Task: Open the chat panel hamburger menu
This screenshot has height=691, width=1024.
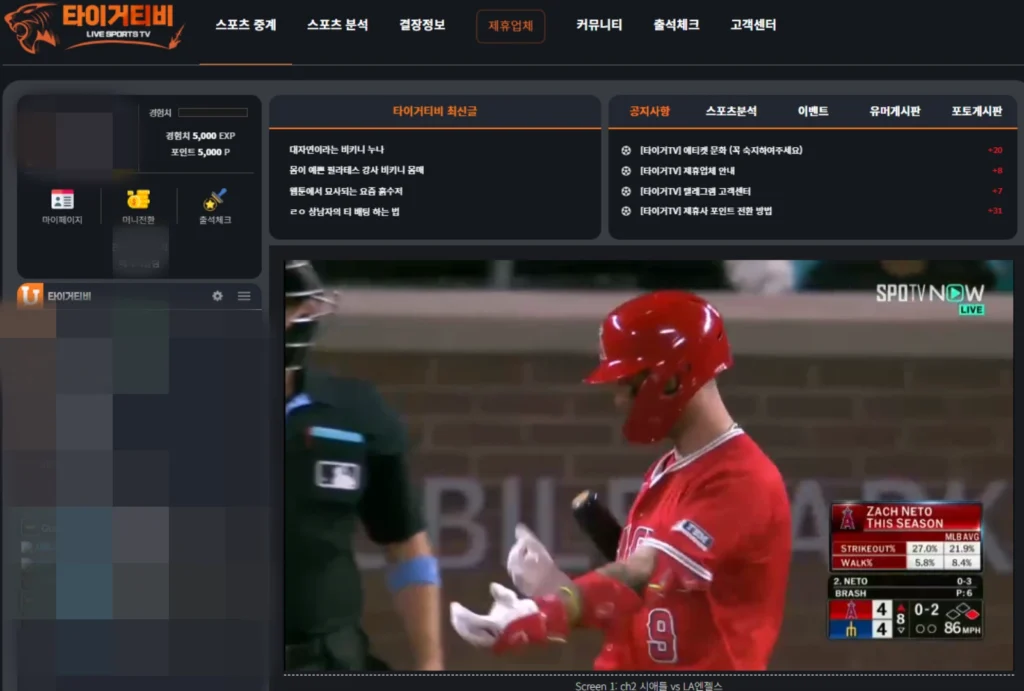Action: tap(244, 296)
